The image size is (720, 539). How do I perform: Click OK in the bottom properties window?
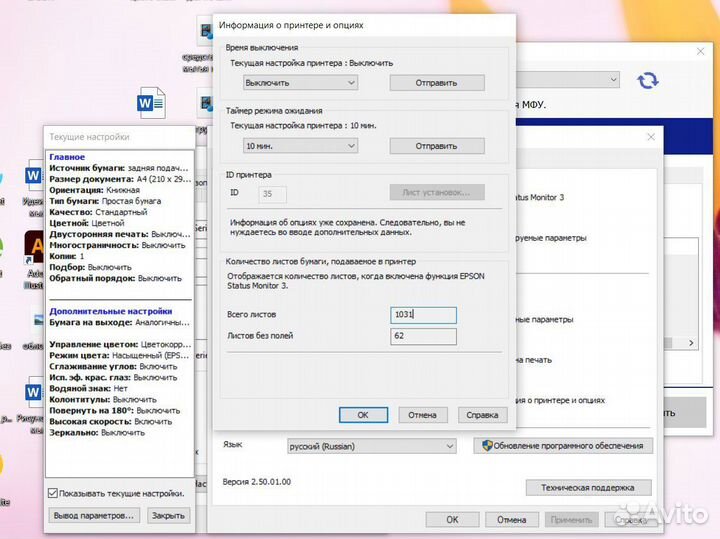pyautogui.click(x=452, y=519)
